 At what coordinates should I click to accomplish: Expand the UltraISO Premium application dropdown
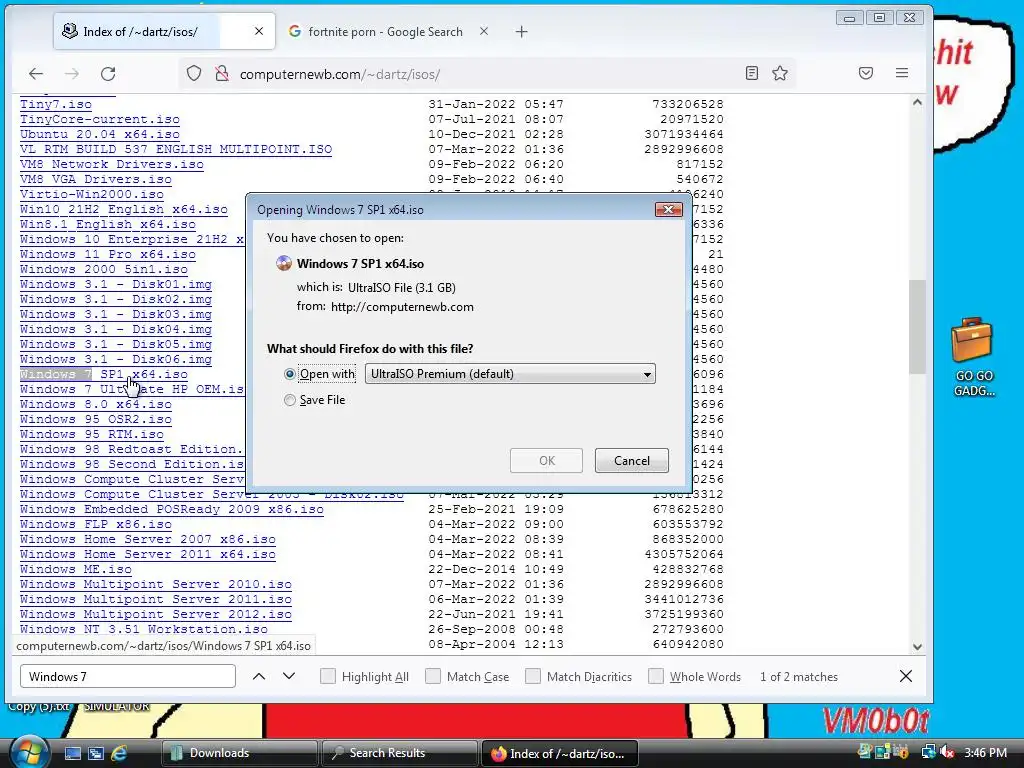click(510, 374)
